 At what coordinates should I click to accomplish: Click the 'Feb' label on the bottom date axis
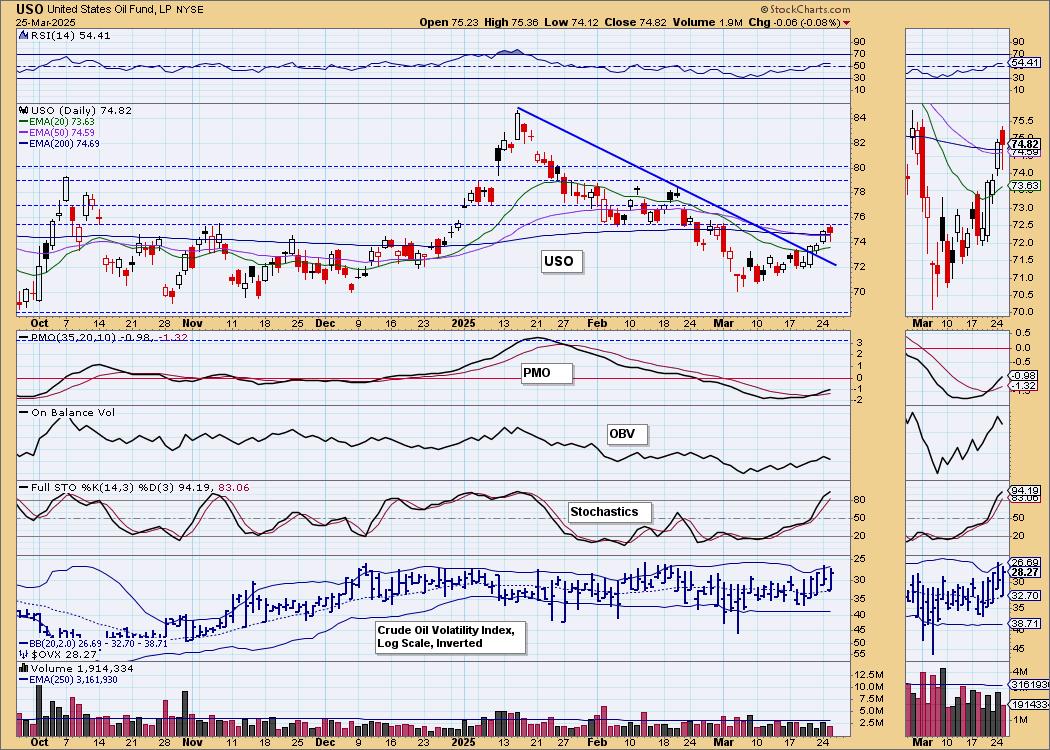click(597, 743)
